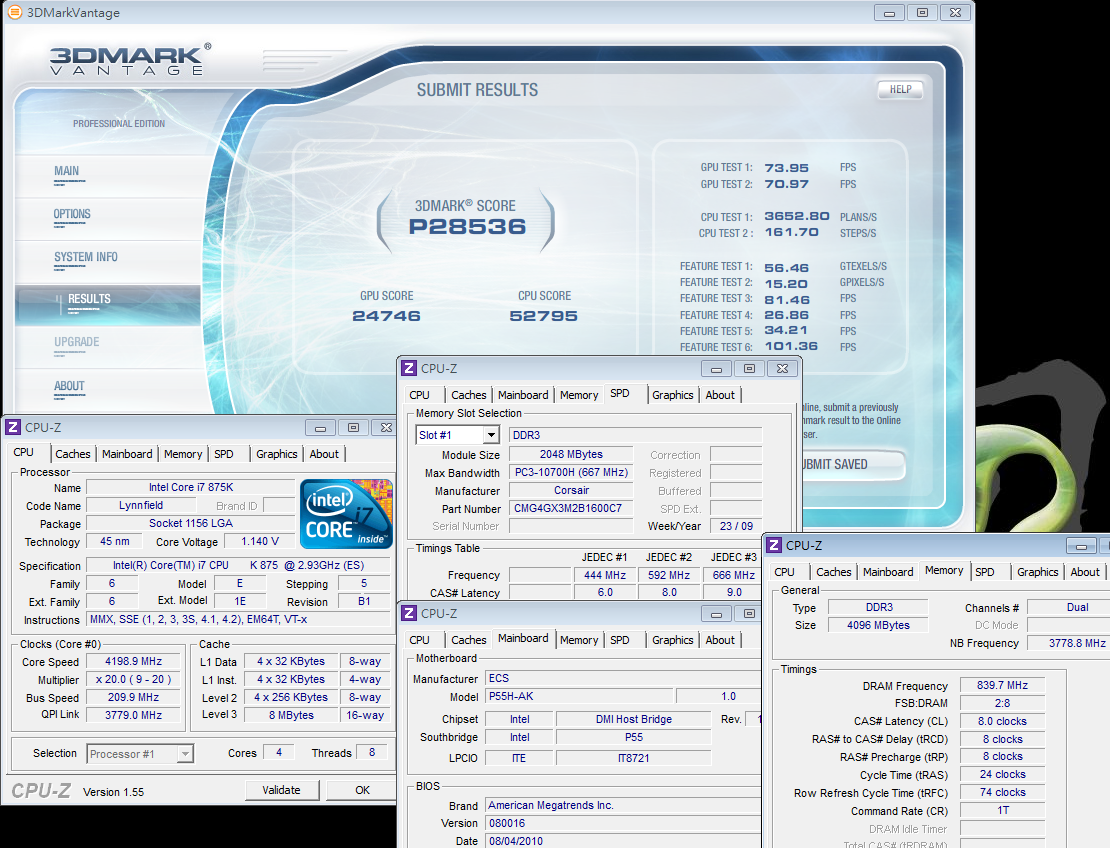
Task: Switch to SPD tab in processor CPU-Z window
Action: pos(224,454)
